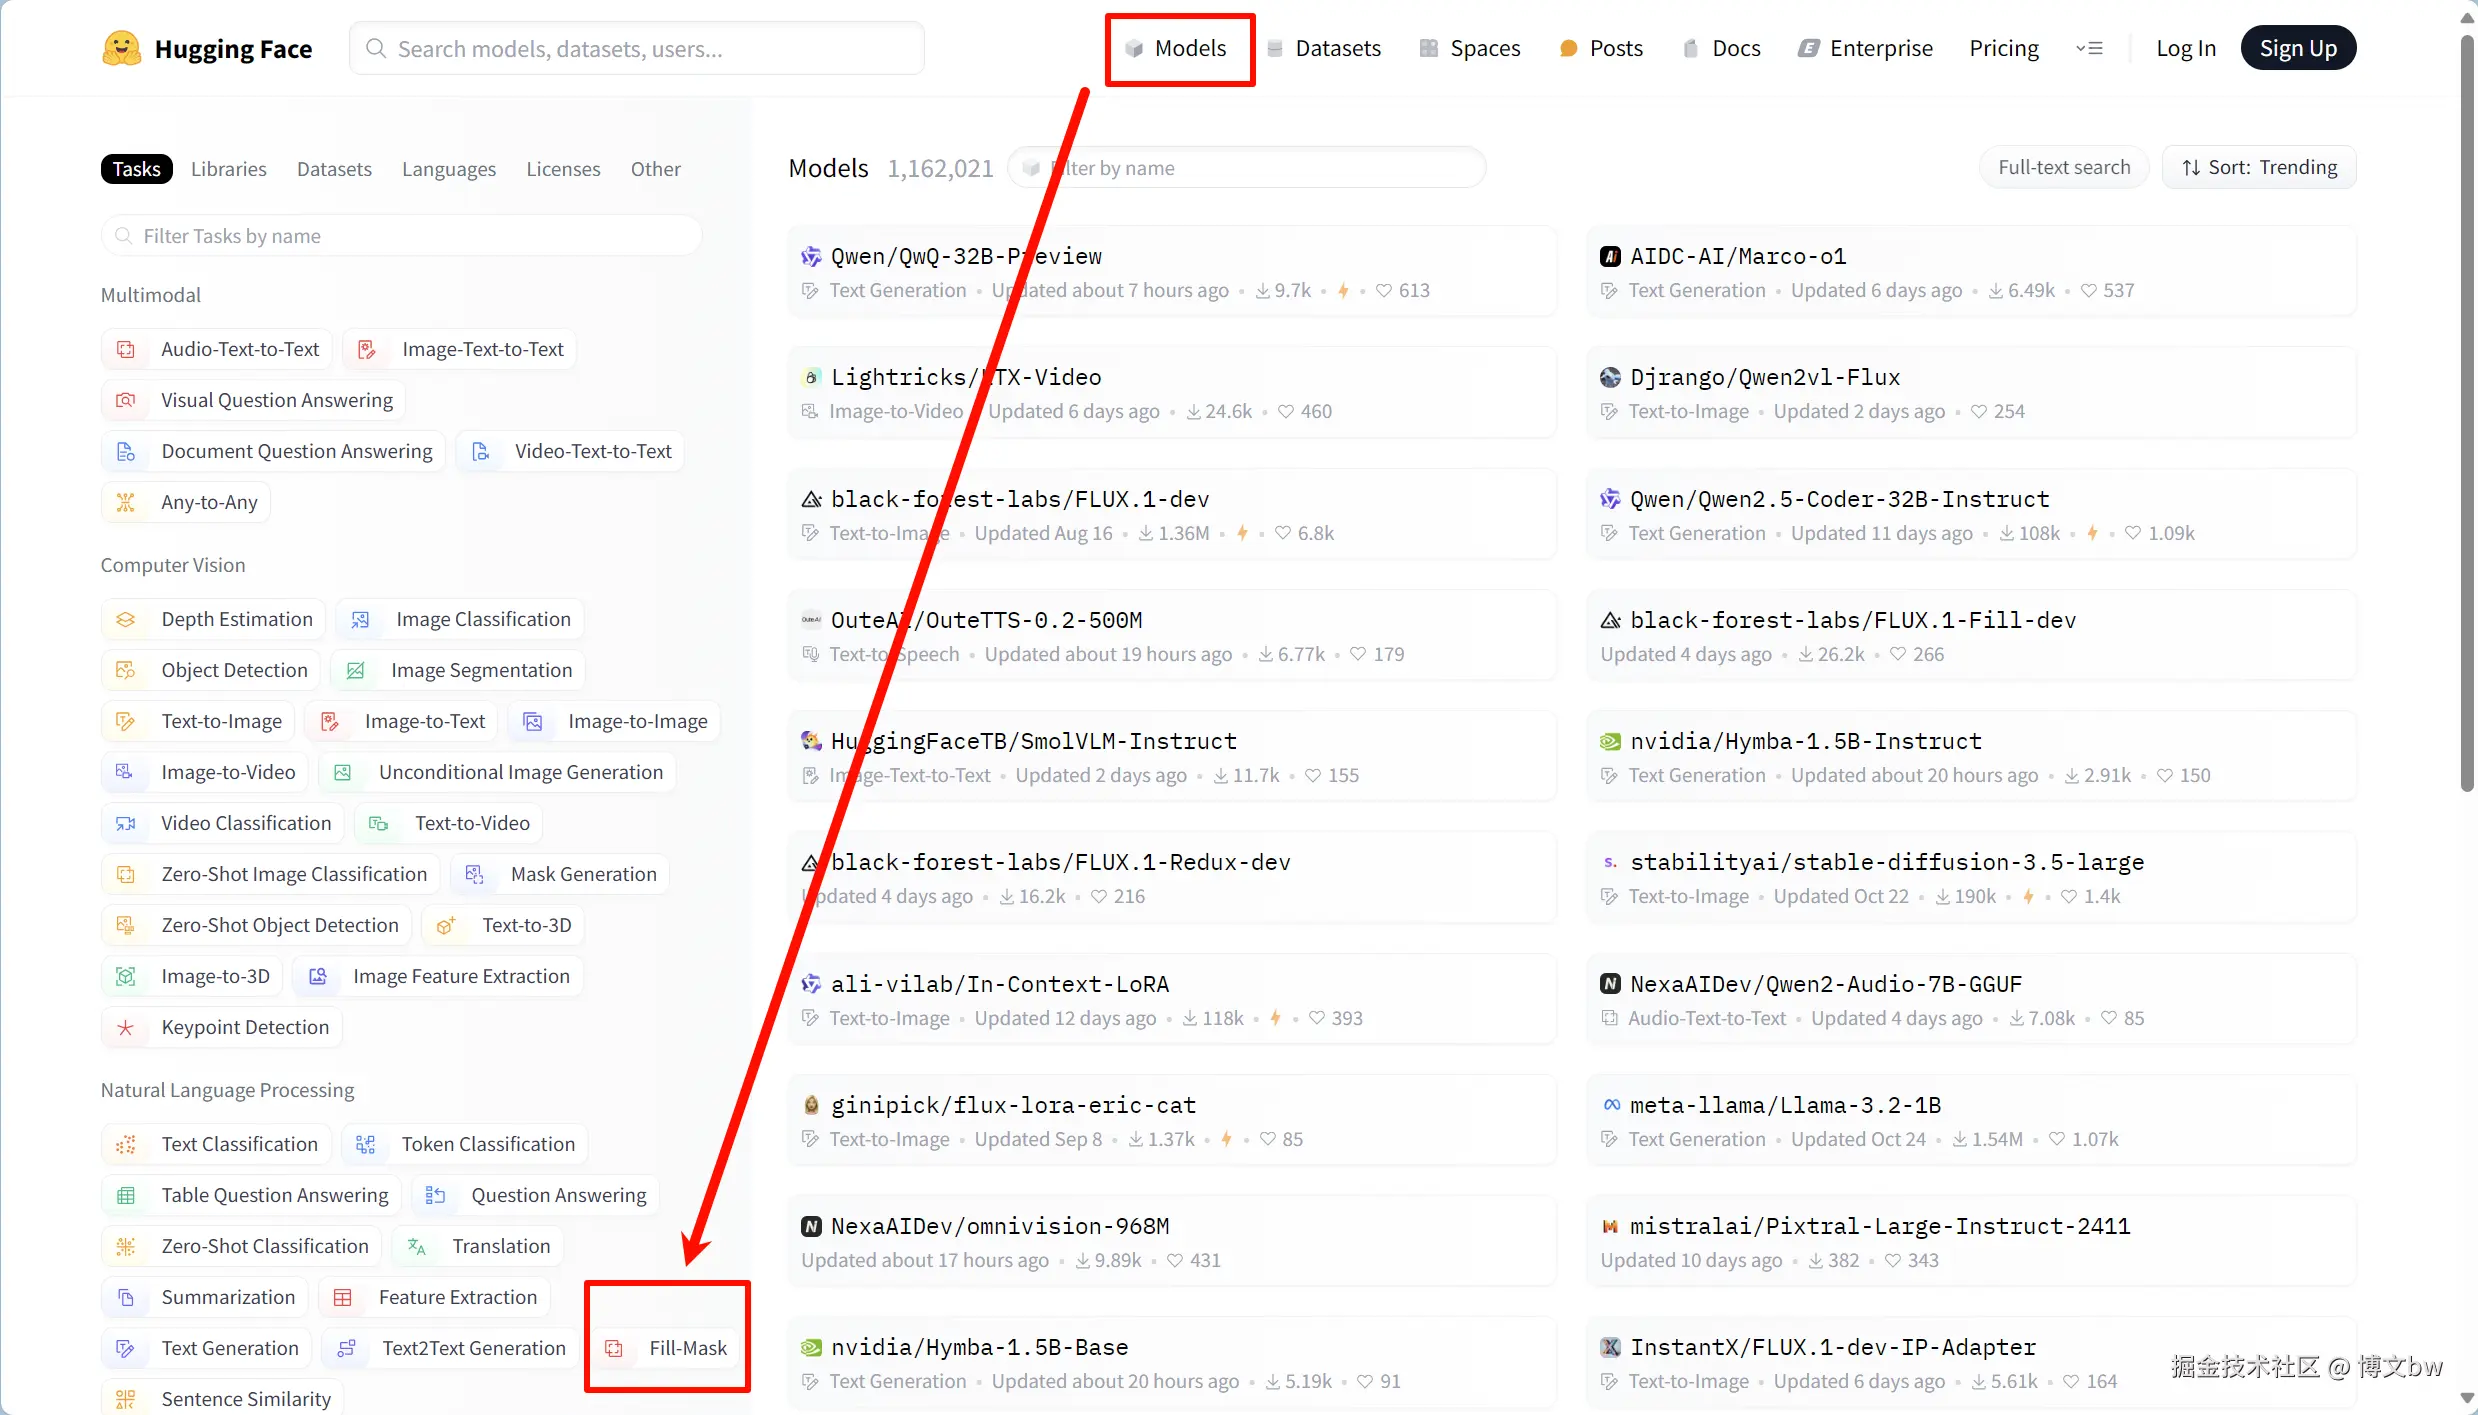Image resolution: width=2478 pixels, height=1415 pixels.
Task: Click the Depth Estimation task icon
Action: coord(126,619)
